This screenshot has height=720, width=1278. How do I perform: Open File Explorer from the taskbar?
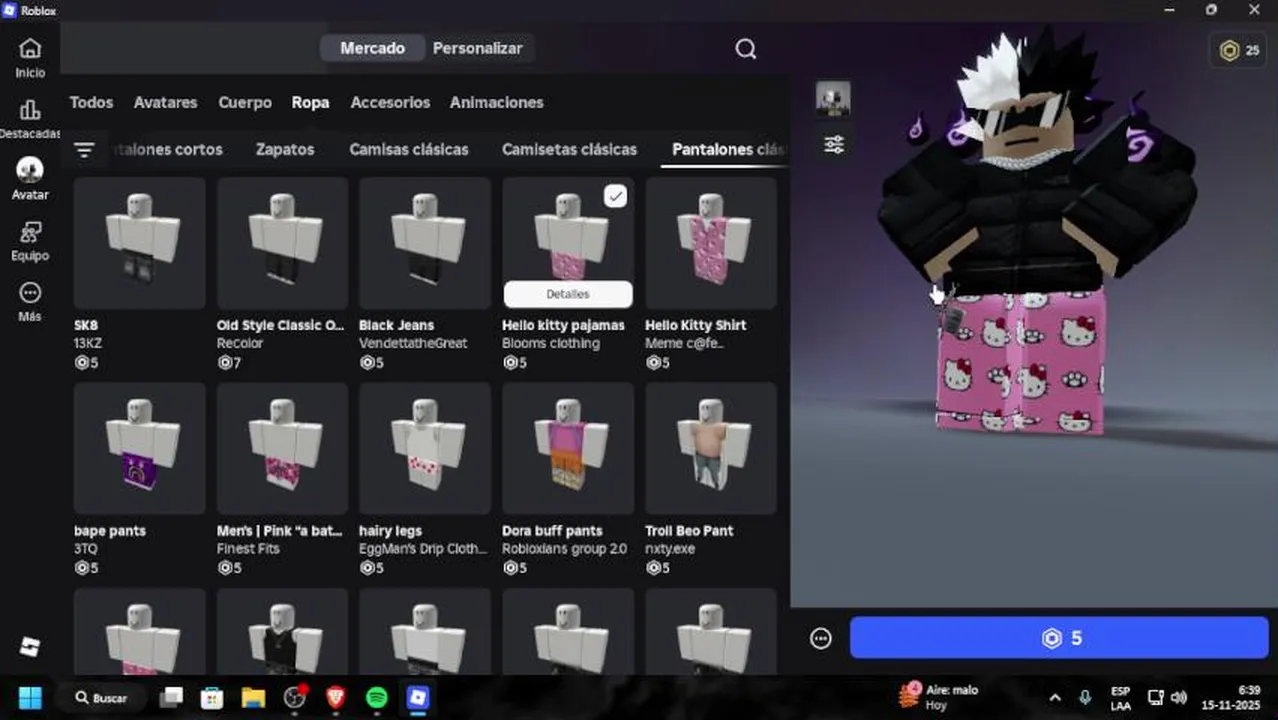(x=253, y=698)
